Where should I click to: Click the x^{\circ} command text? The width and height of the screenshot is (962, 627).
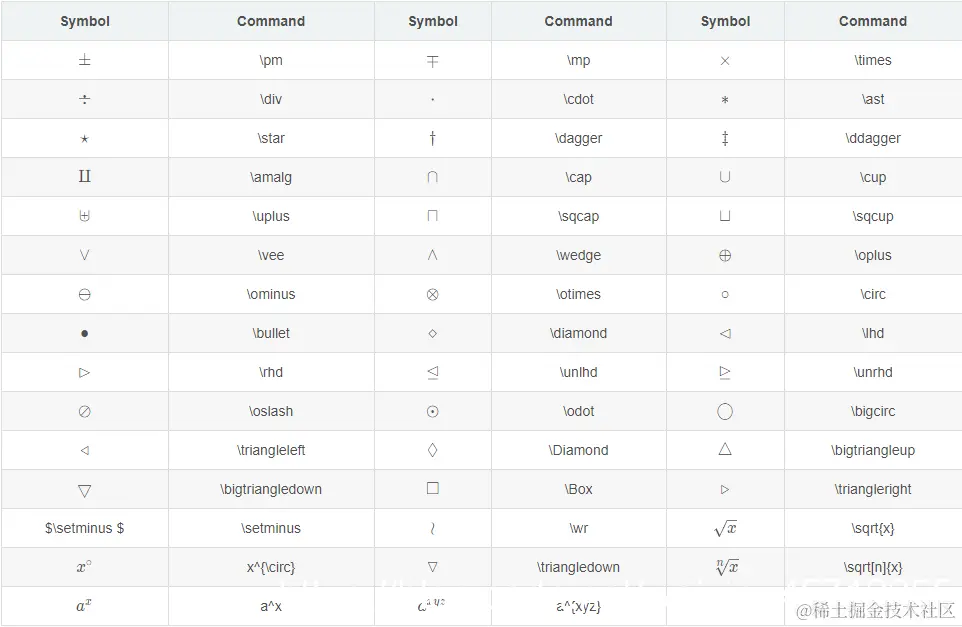pos(271,567)
